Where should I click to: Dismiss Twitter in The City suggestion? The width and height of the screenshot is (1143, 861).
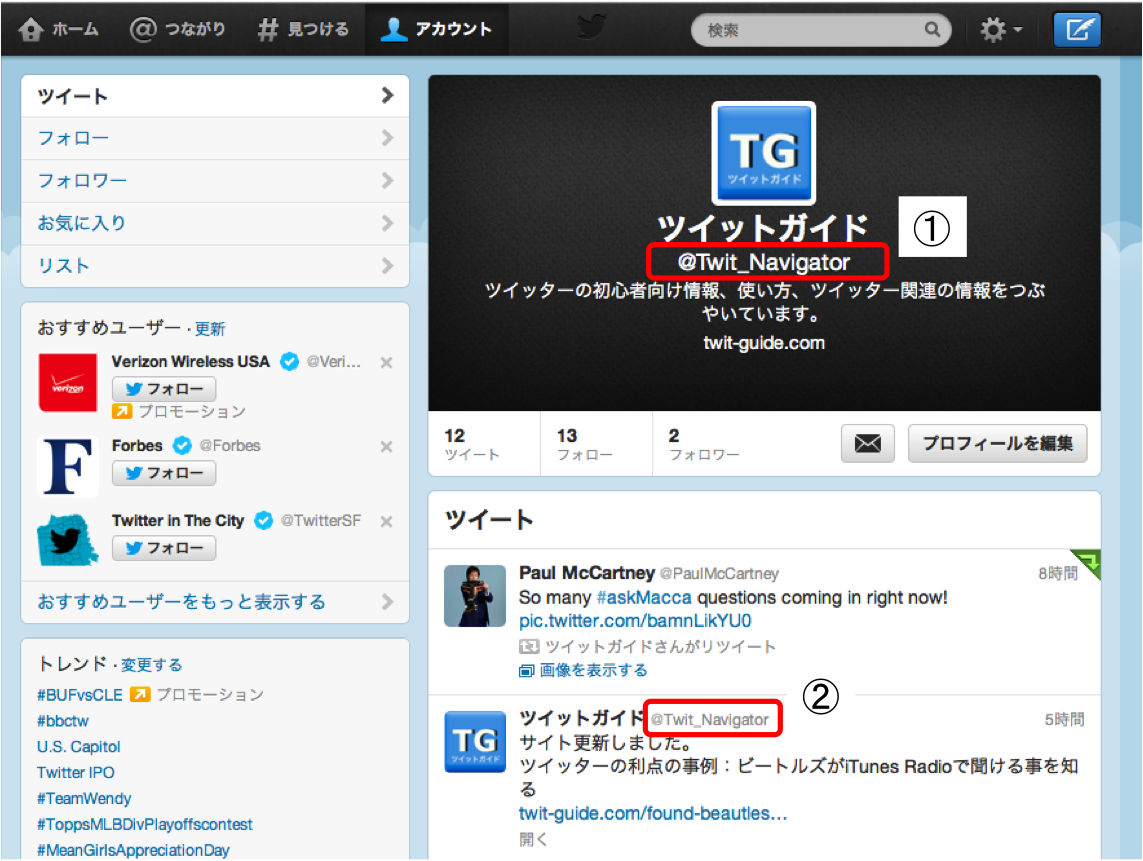point(386,521)
